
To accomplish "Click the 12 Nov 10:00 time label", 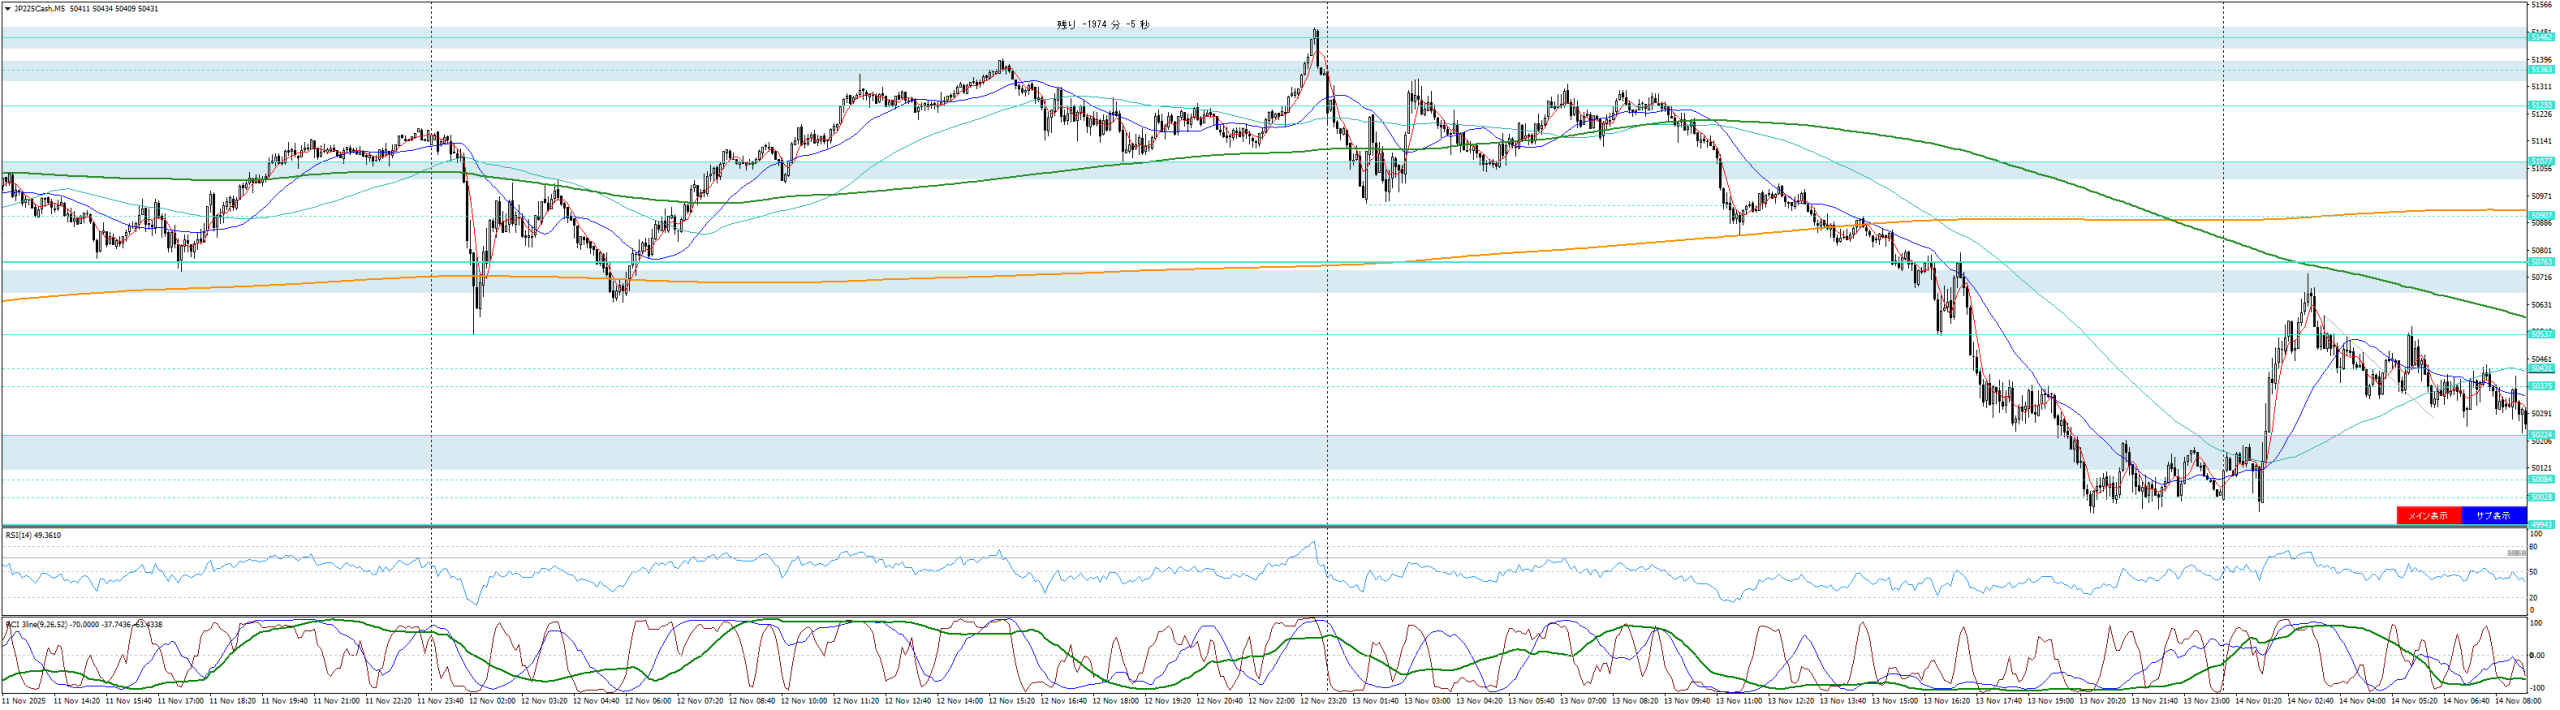I will pos(804,701).
